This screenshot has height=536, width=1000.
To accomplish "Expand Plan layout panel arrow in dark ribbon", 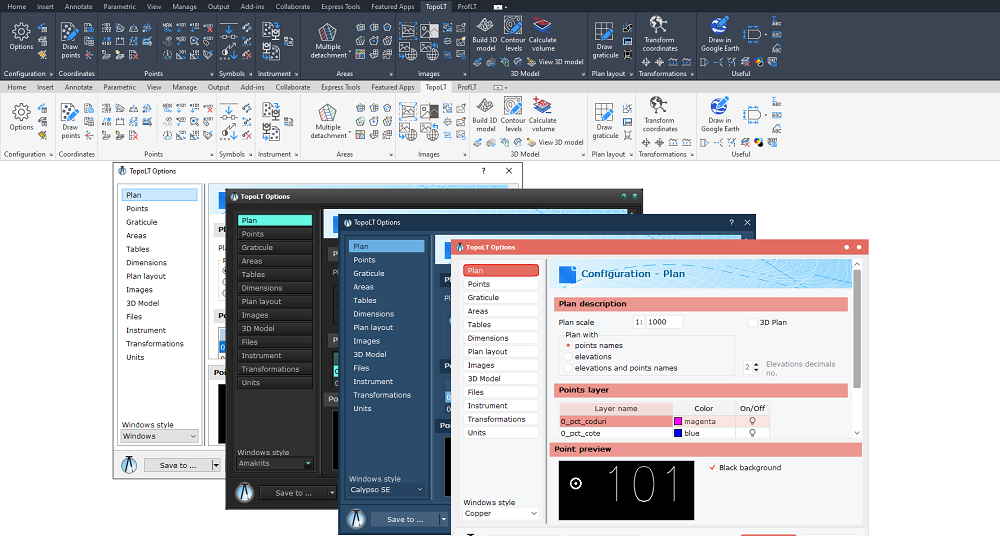I will (631, 74).
